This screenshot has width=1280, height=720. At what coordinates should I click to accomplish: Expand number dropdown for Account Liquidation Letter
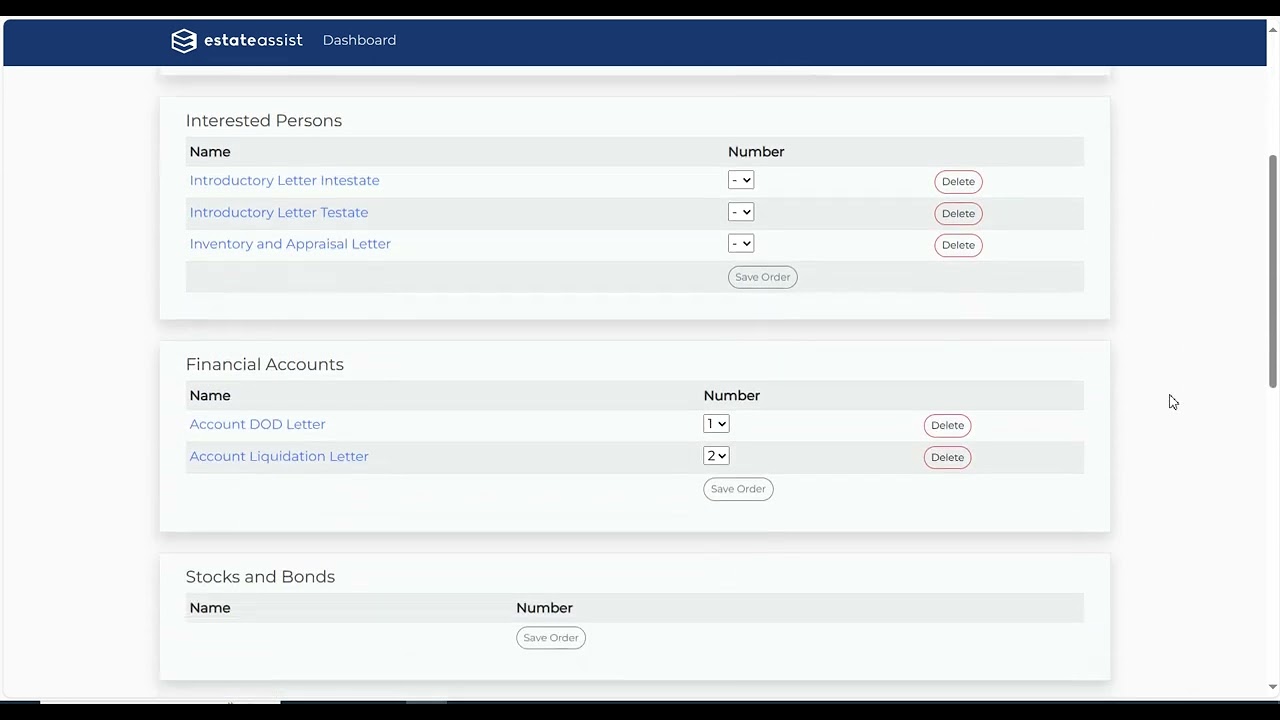(x=716, y=456)
